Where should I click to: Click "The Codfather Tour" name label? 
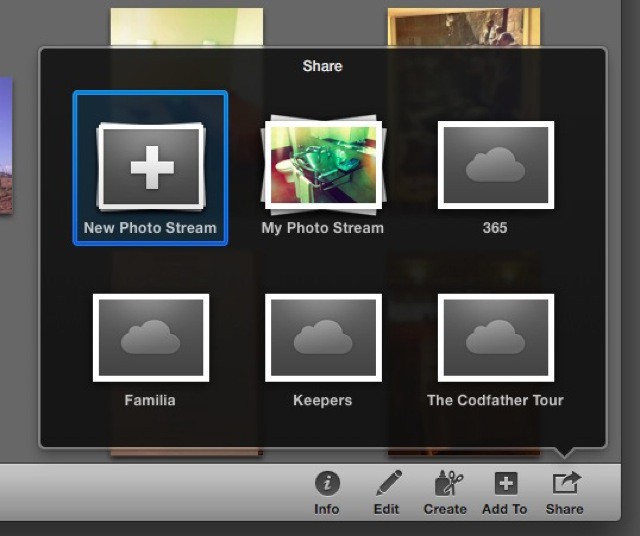[x=495, y=400]
